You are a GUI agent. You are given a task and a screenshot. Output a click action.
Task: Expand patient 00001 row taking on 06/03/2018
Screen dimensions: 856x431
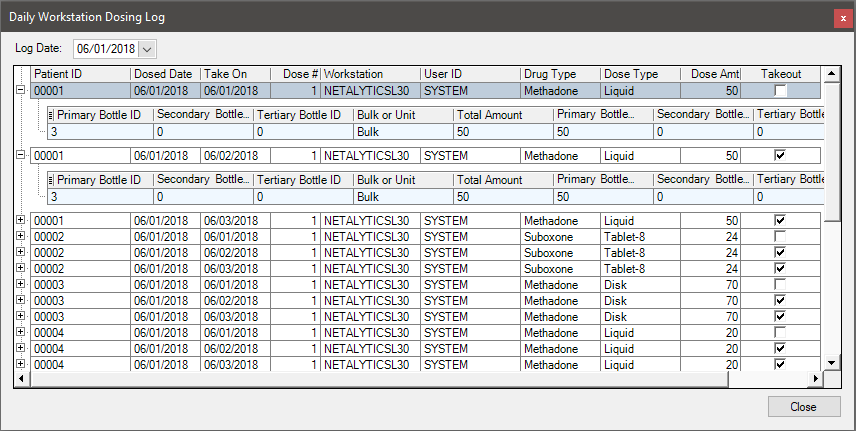tap(21, 220)
